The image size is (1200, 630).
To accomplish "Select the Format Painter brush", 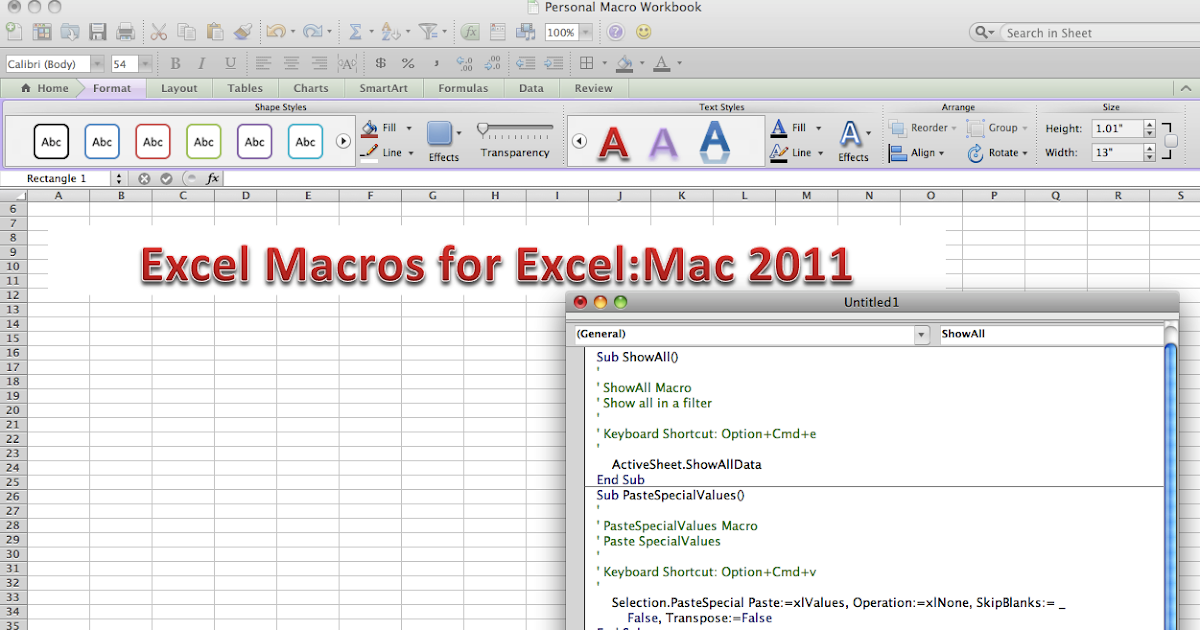I will (x=242, y=32).
